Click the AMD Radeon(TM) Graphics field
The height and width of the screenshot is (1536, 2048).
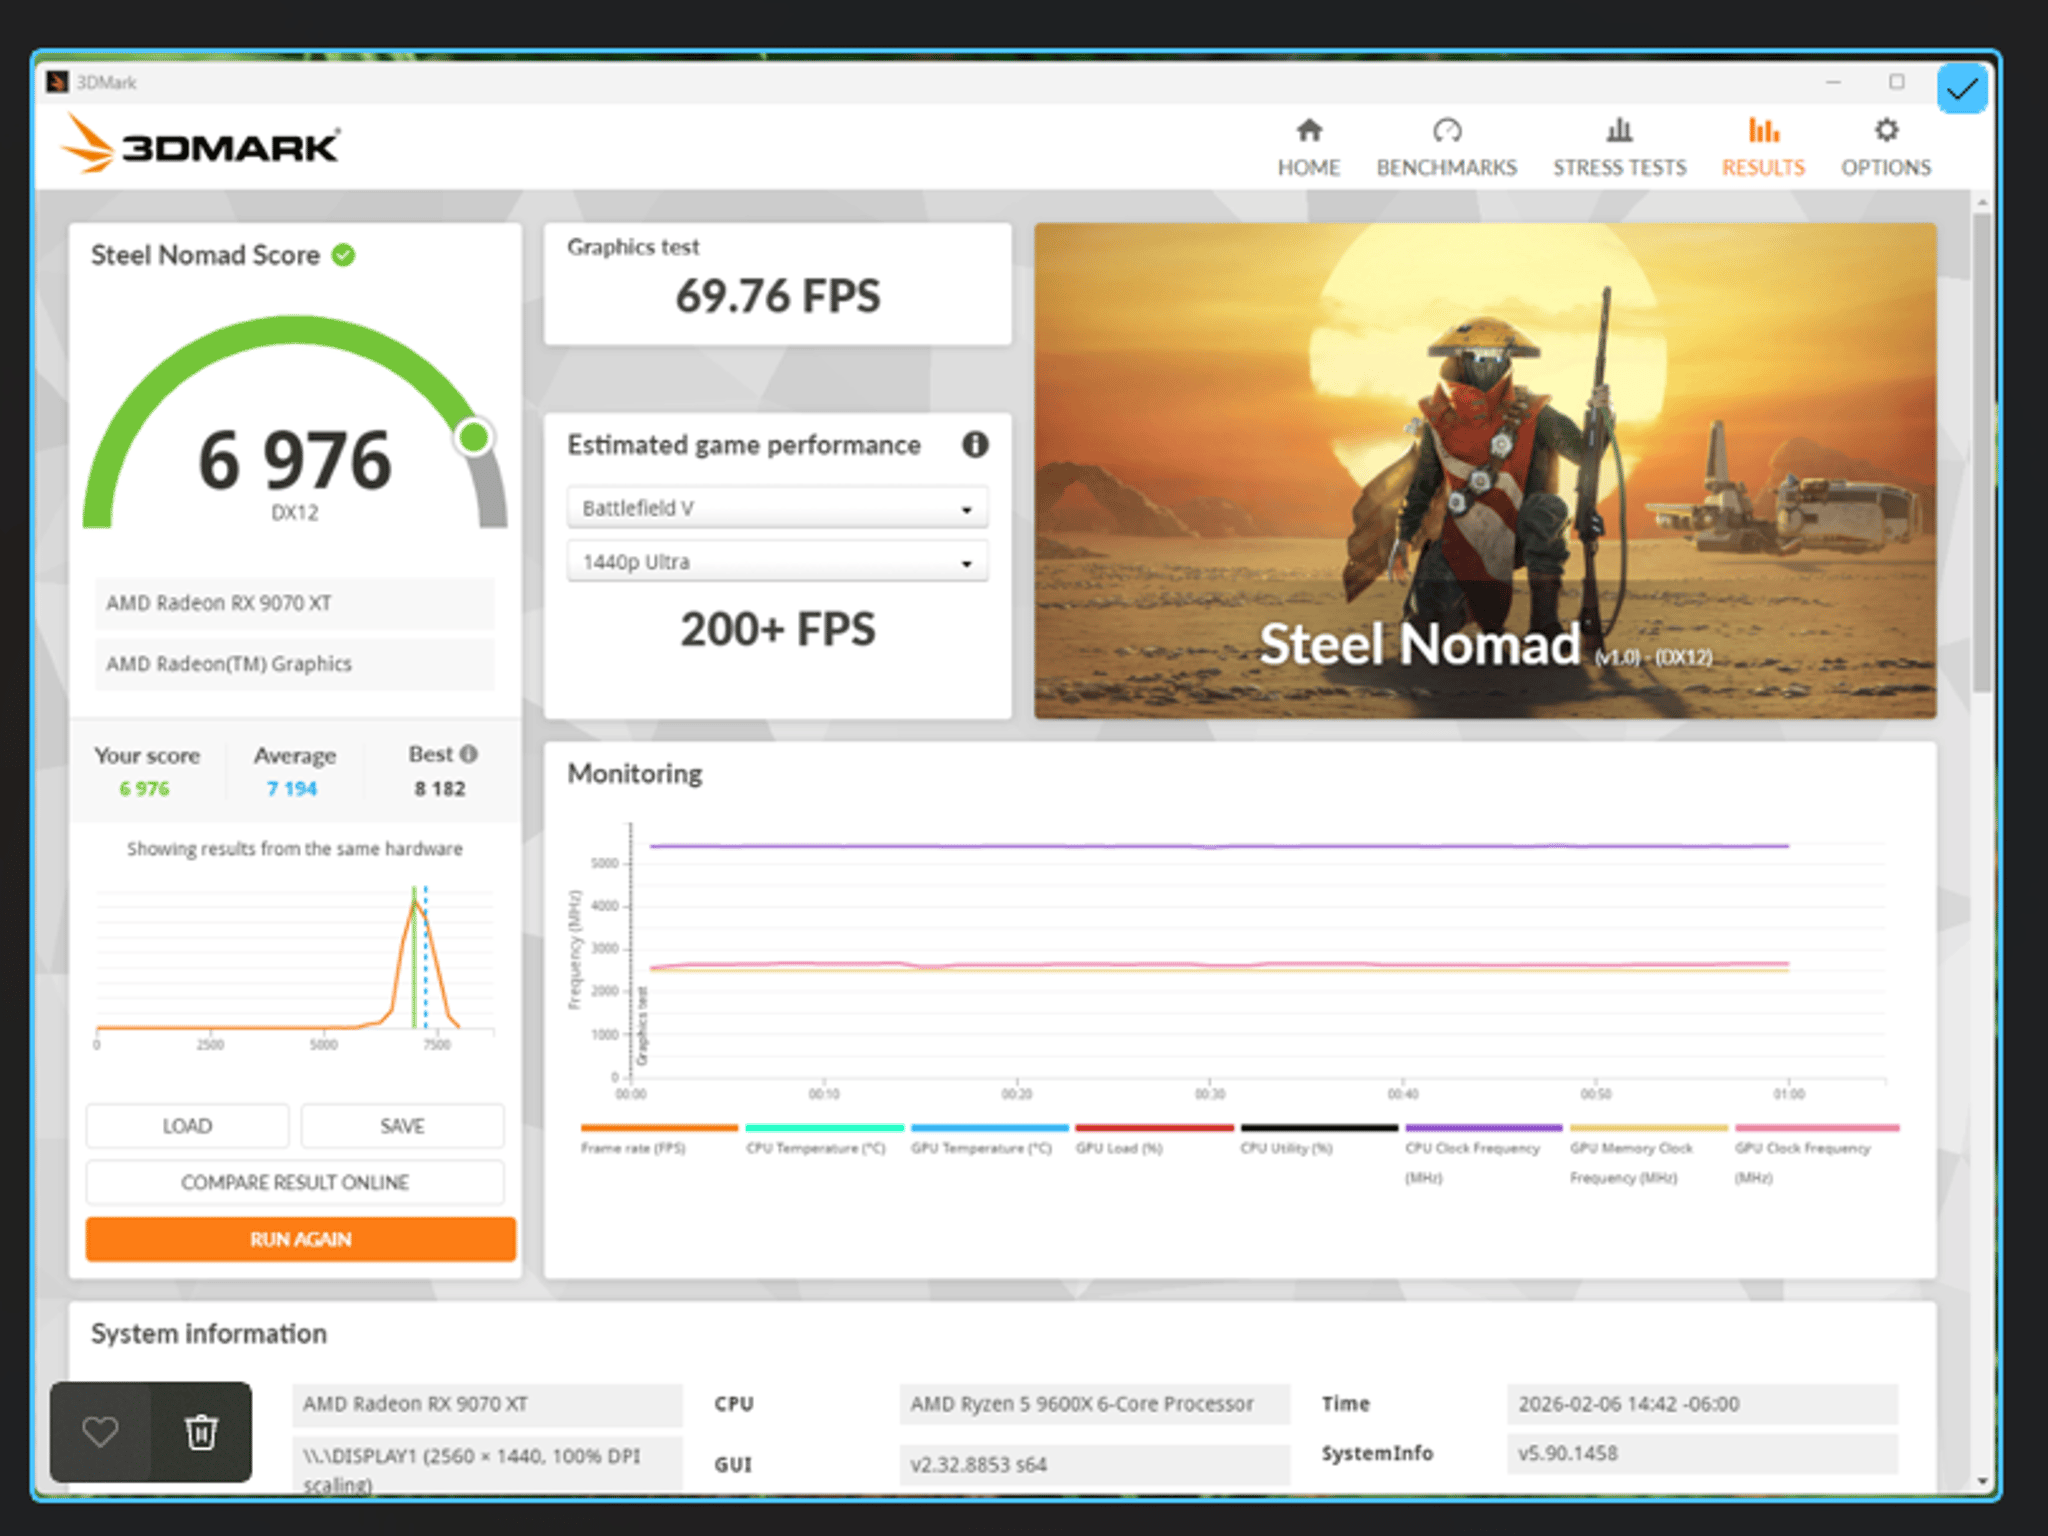pyautogui.click(x=295, y=664)
